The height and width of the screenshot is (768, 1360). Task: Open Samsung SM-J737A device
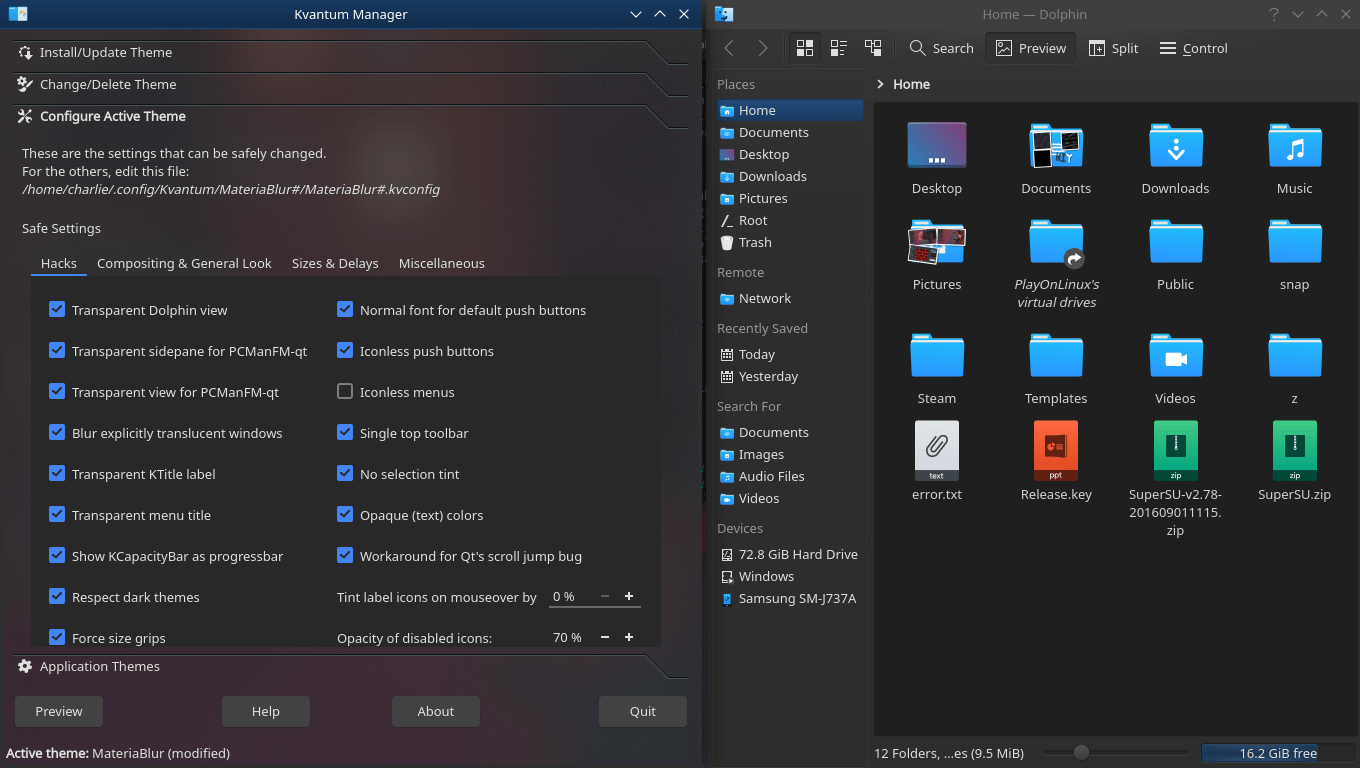[788, 598]
